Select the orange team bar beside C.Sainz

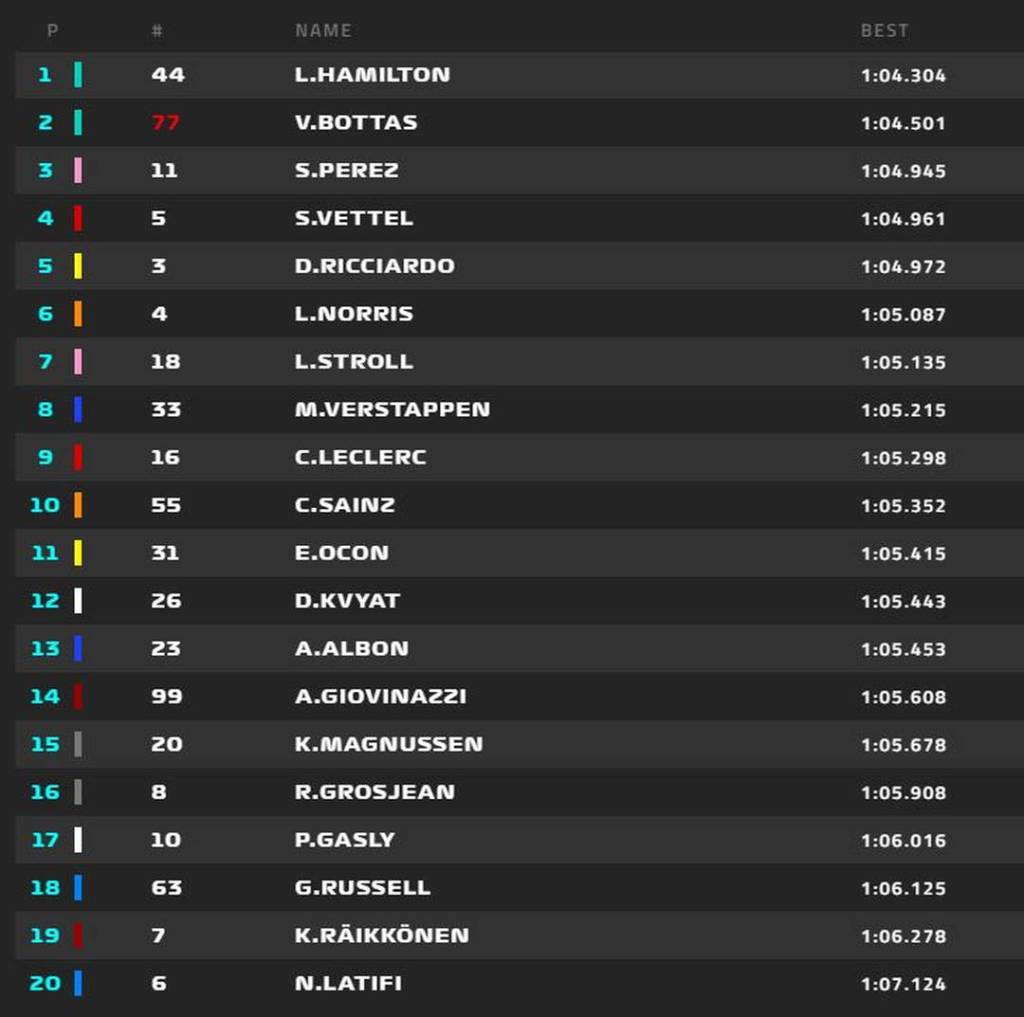point(78,505)
